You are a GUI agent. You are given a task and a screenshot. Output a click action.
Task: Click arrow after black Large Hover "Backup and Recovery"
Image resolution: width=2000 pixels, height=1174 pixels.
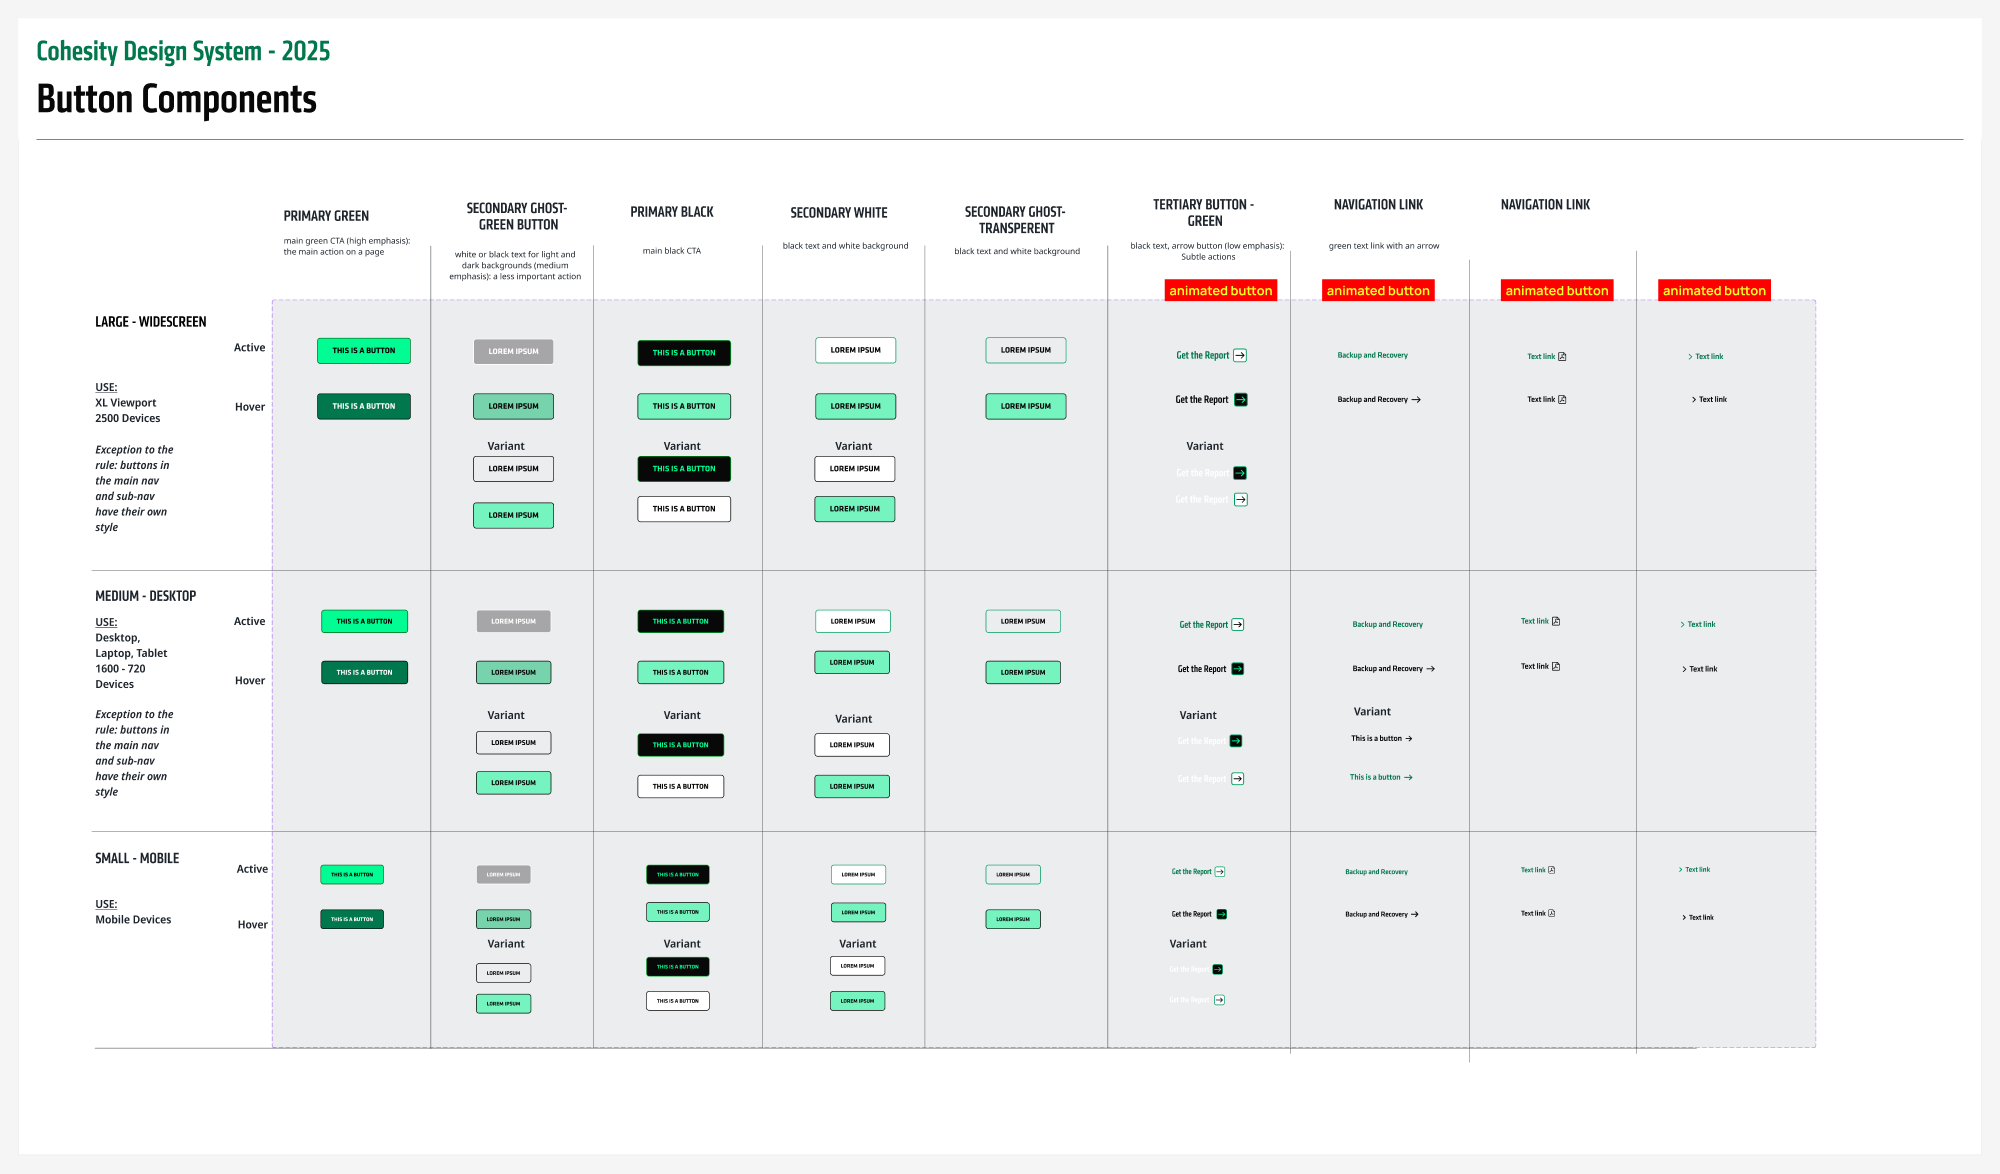pos(1416,399)
